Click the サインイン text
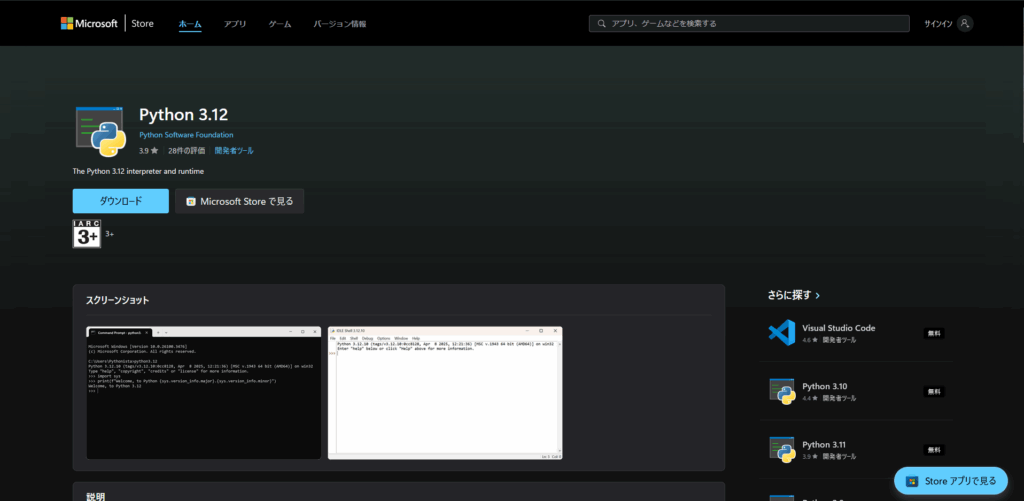This screenshot has height=501, width=1024. pos(938,24)
